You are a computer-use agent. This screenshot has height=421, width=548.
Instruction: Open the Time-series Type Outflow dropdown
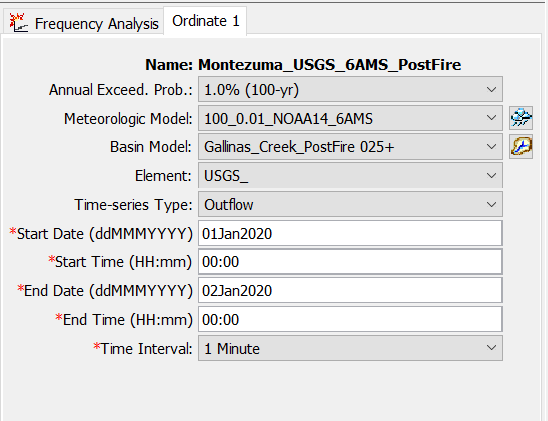click(350, 204)
